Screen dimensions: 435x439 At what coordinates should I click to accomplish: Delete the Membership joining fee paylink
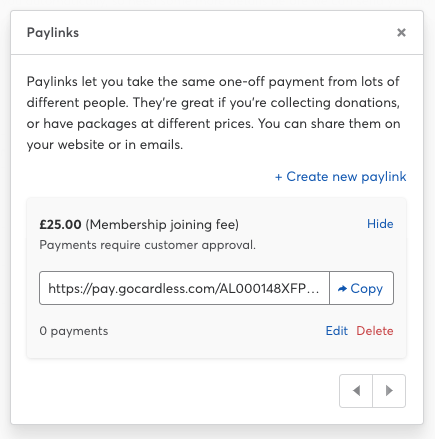(375, 331)
